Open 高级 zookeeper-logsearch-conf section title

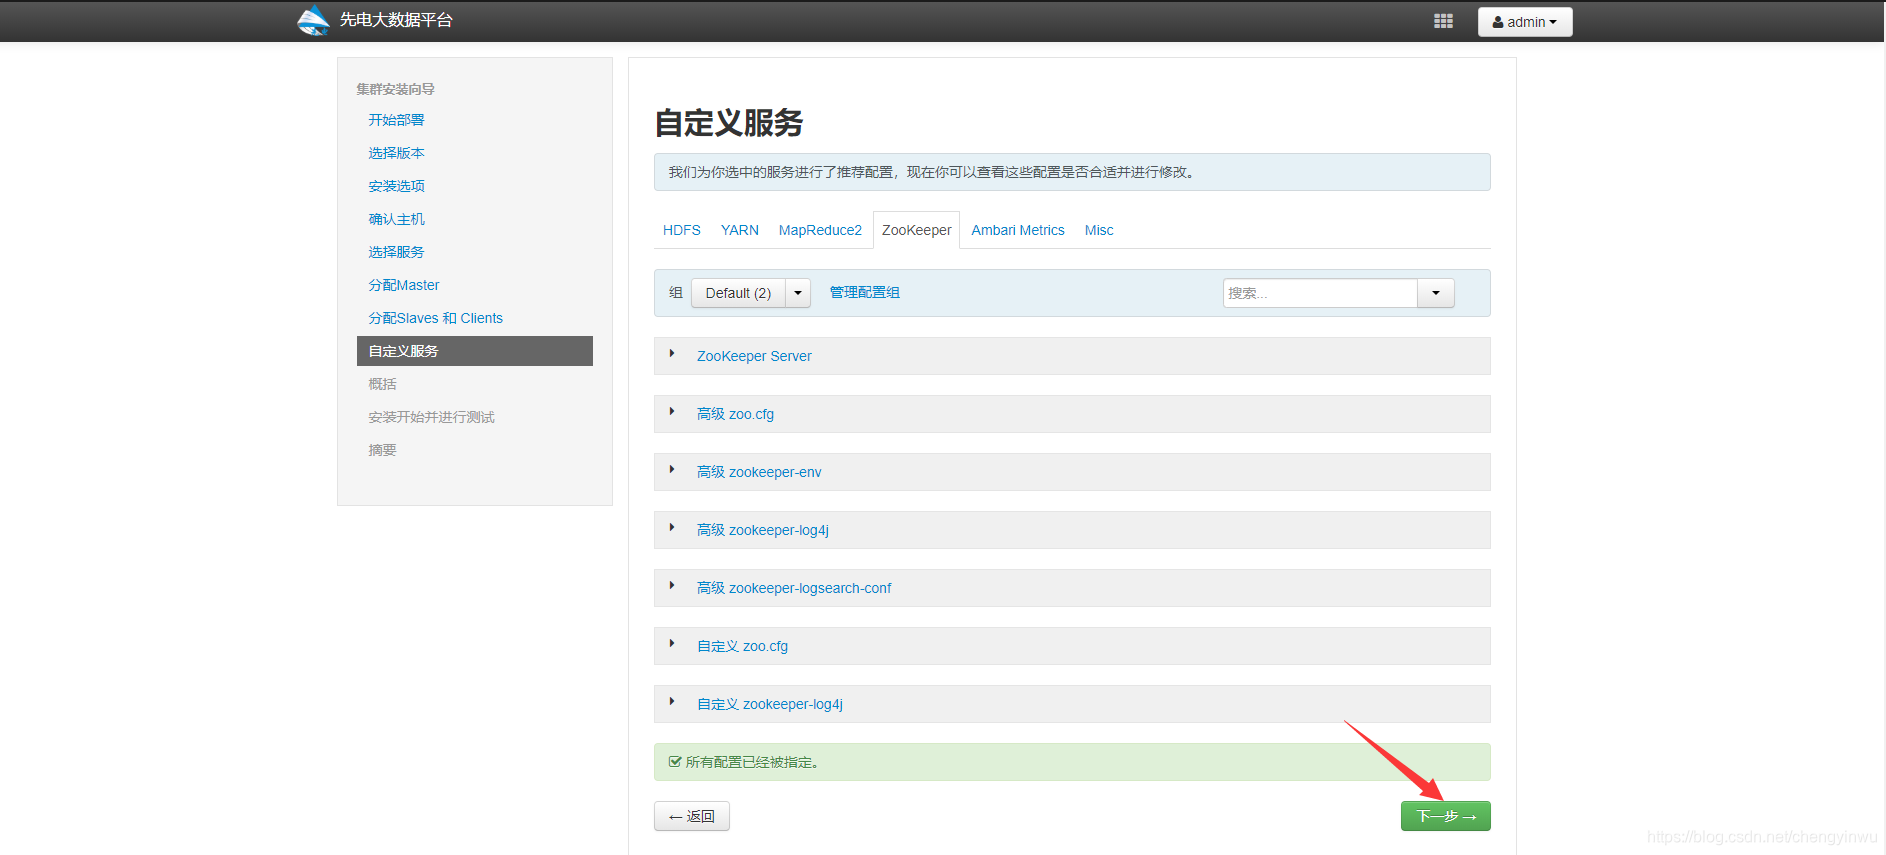tap(794, 588)
